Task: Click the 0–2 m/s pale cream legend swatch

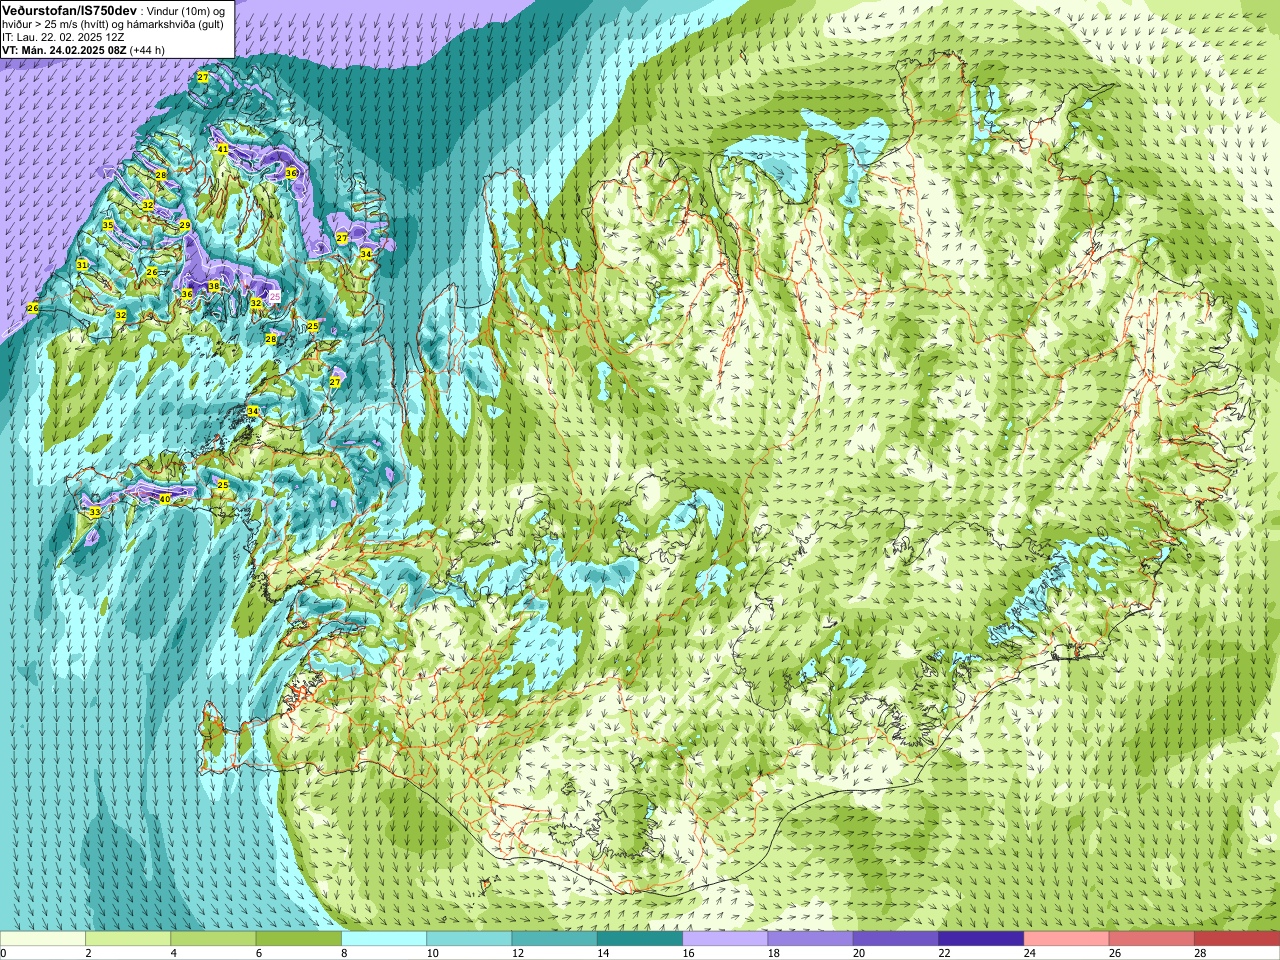Action: (43, 939)
